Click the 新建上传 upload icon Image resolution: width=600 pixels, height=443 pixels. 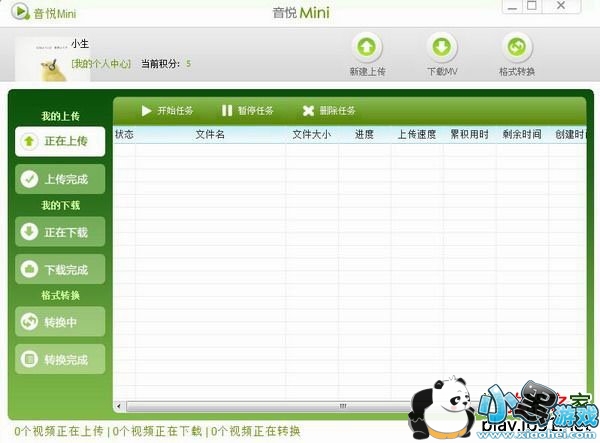pos(367,47)
